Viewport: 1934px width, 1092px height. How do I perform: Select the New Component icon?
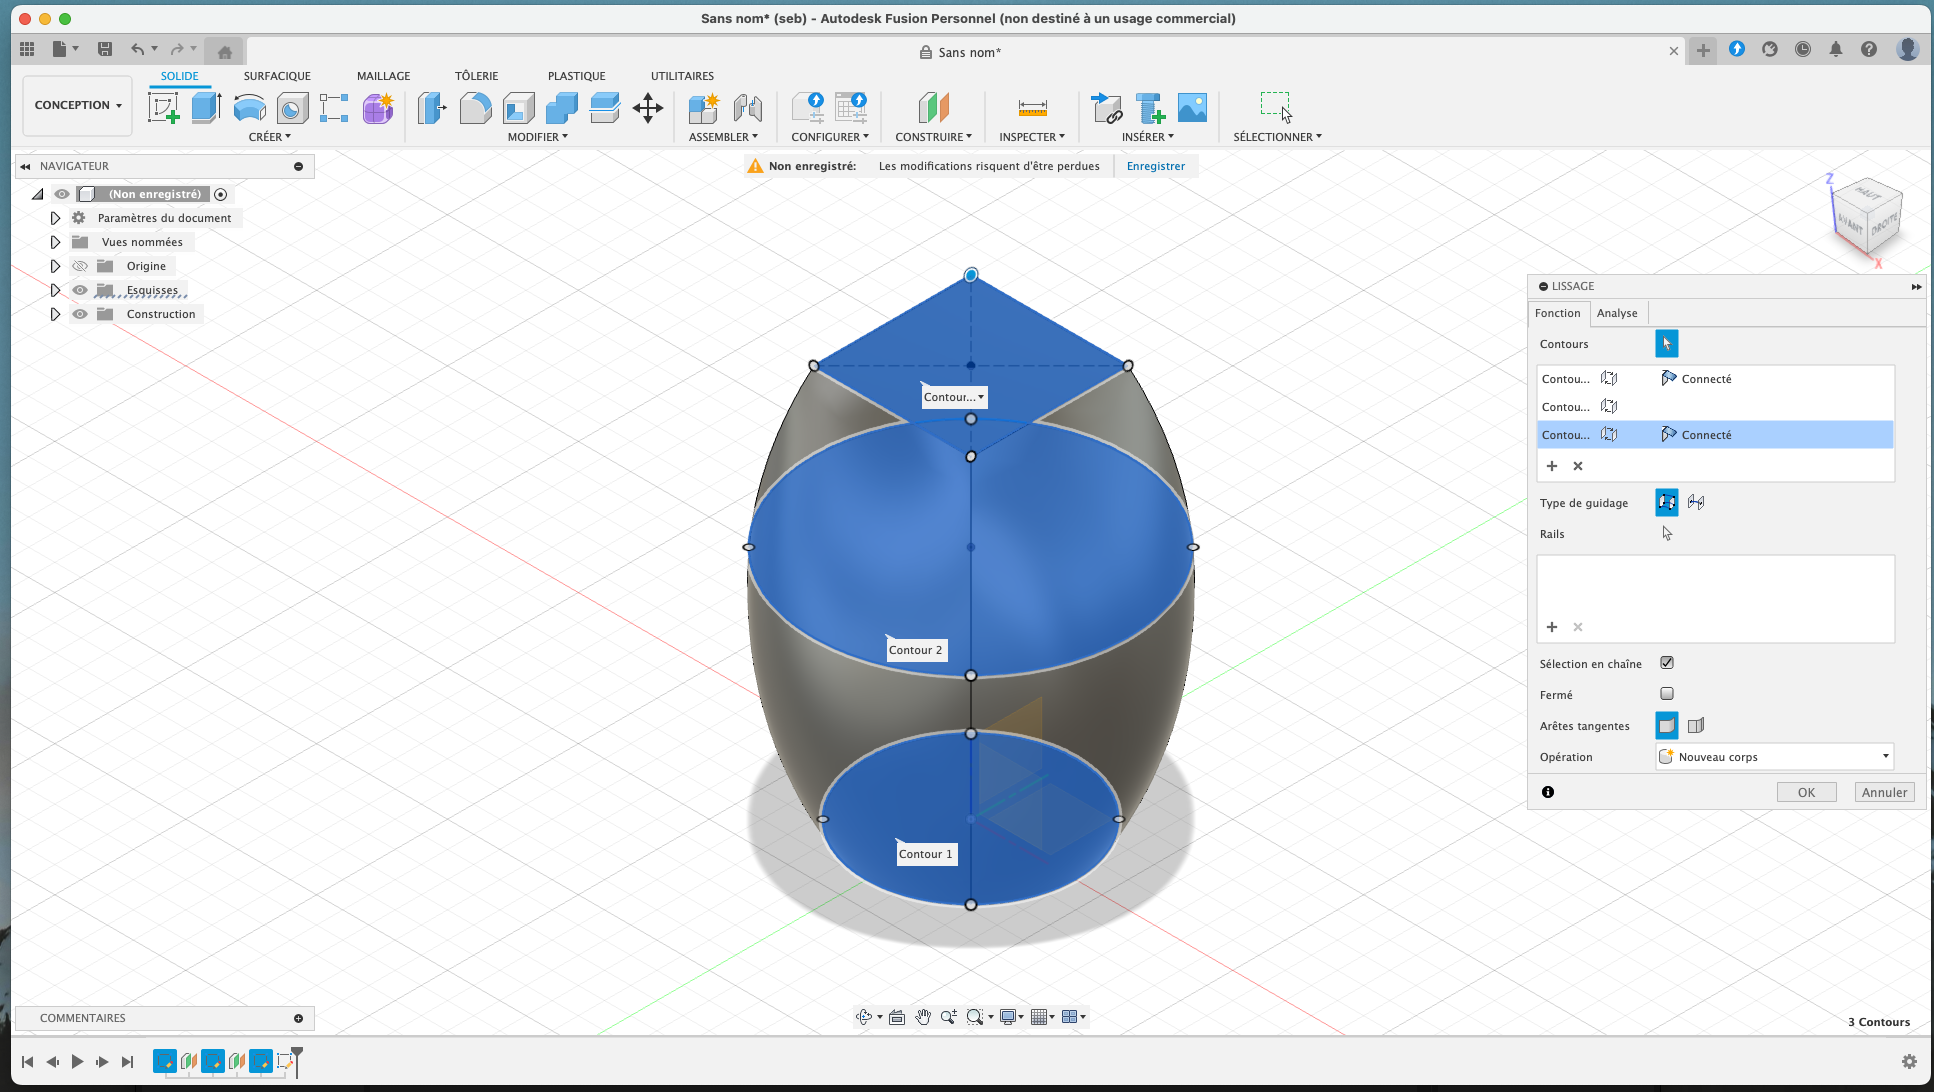[704, 107]
